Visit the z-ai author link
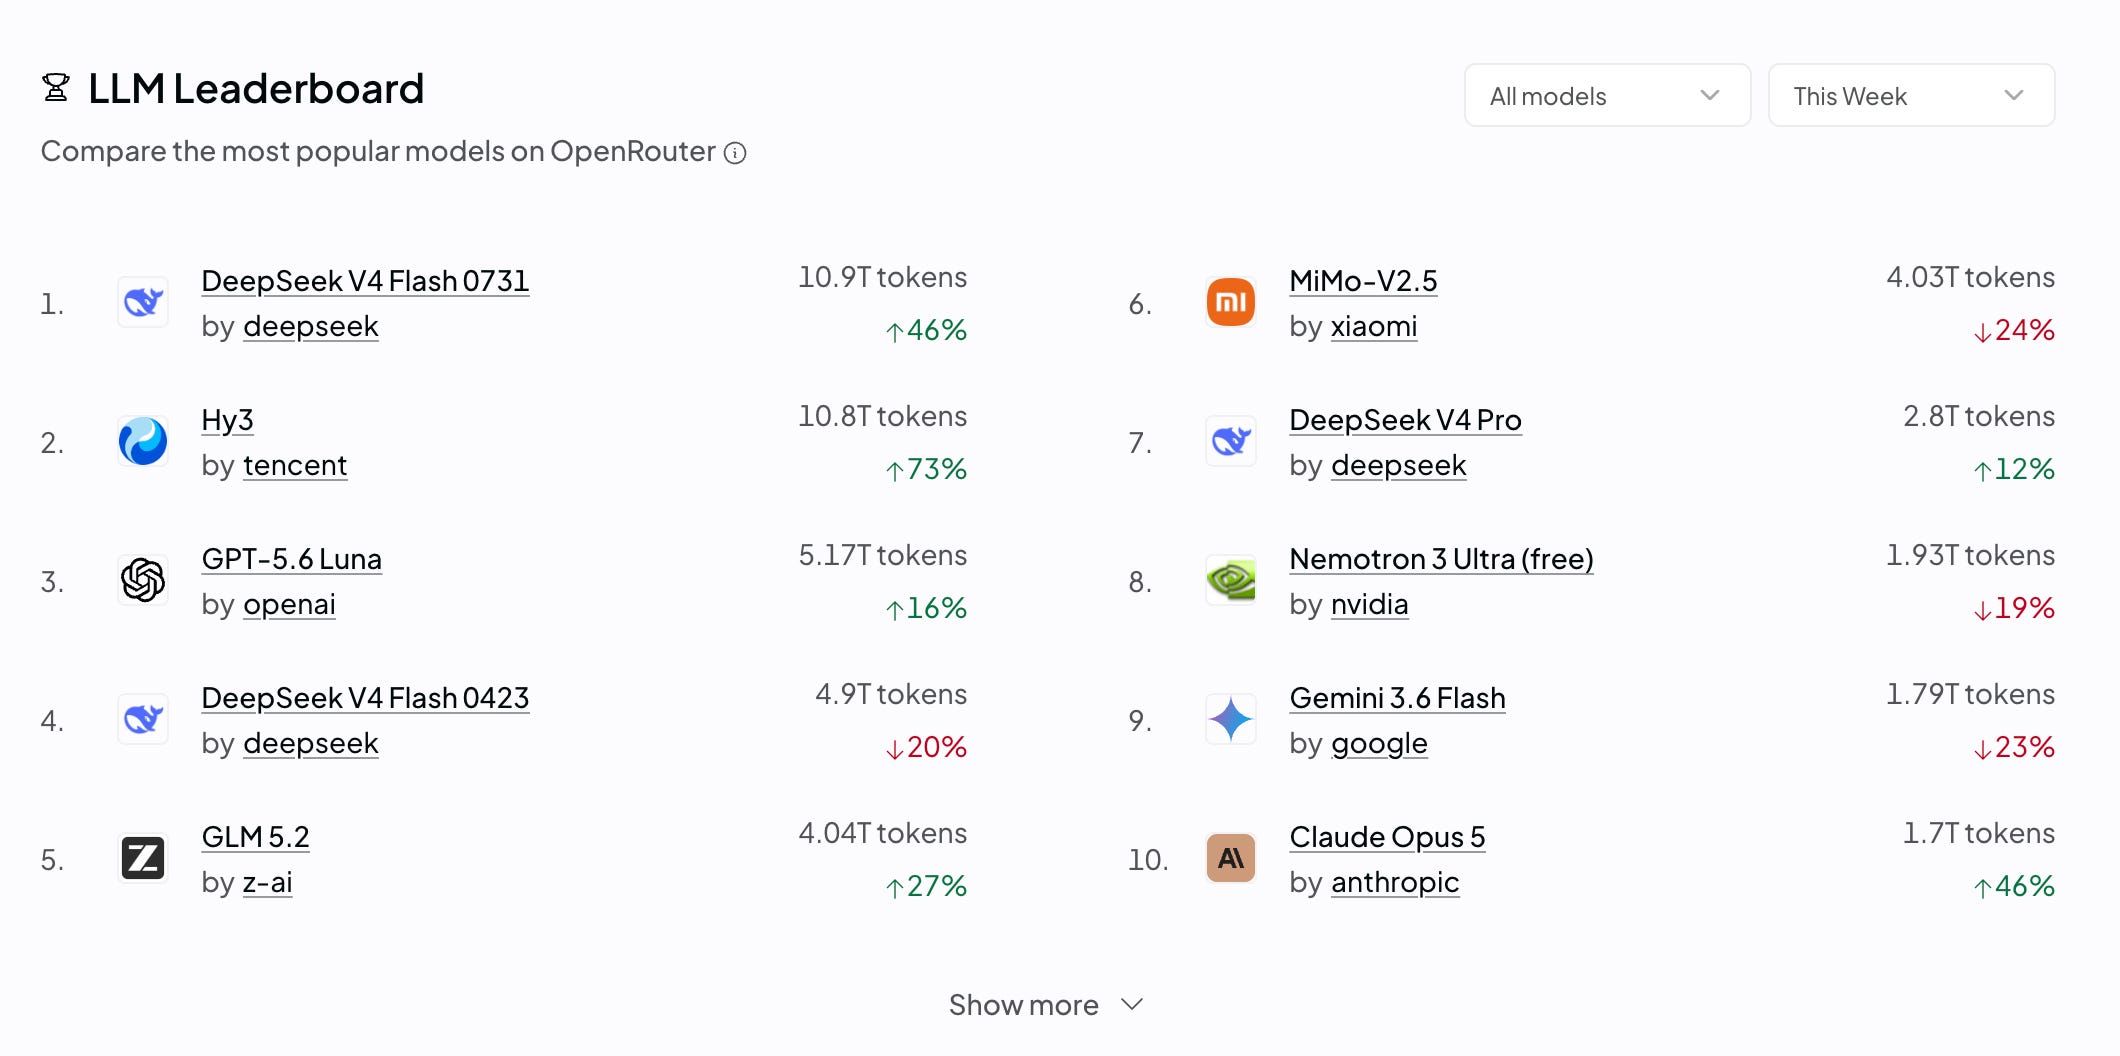This screenshot has height=1056, width=2120. click(x=267, y=883)
